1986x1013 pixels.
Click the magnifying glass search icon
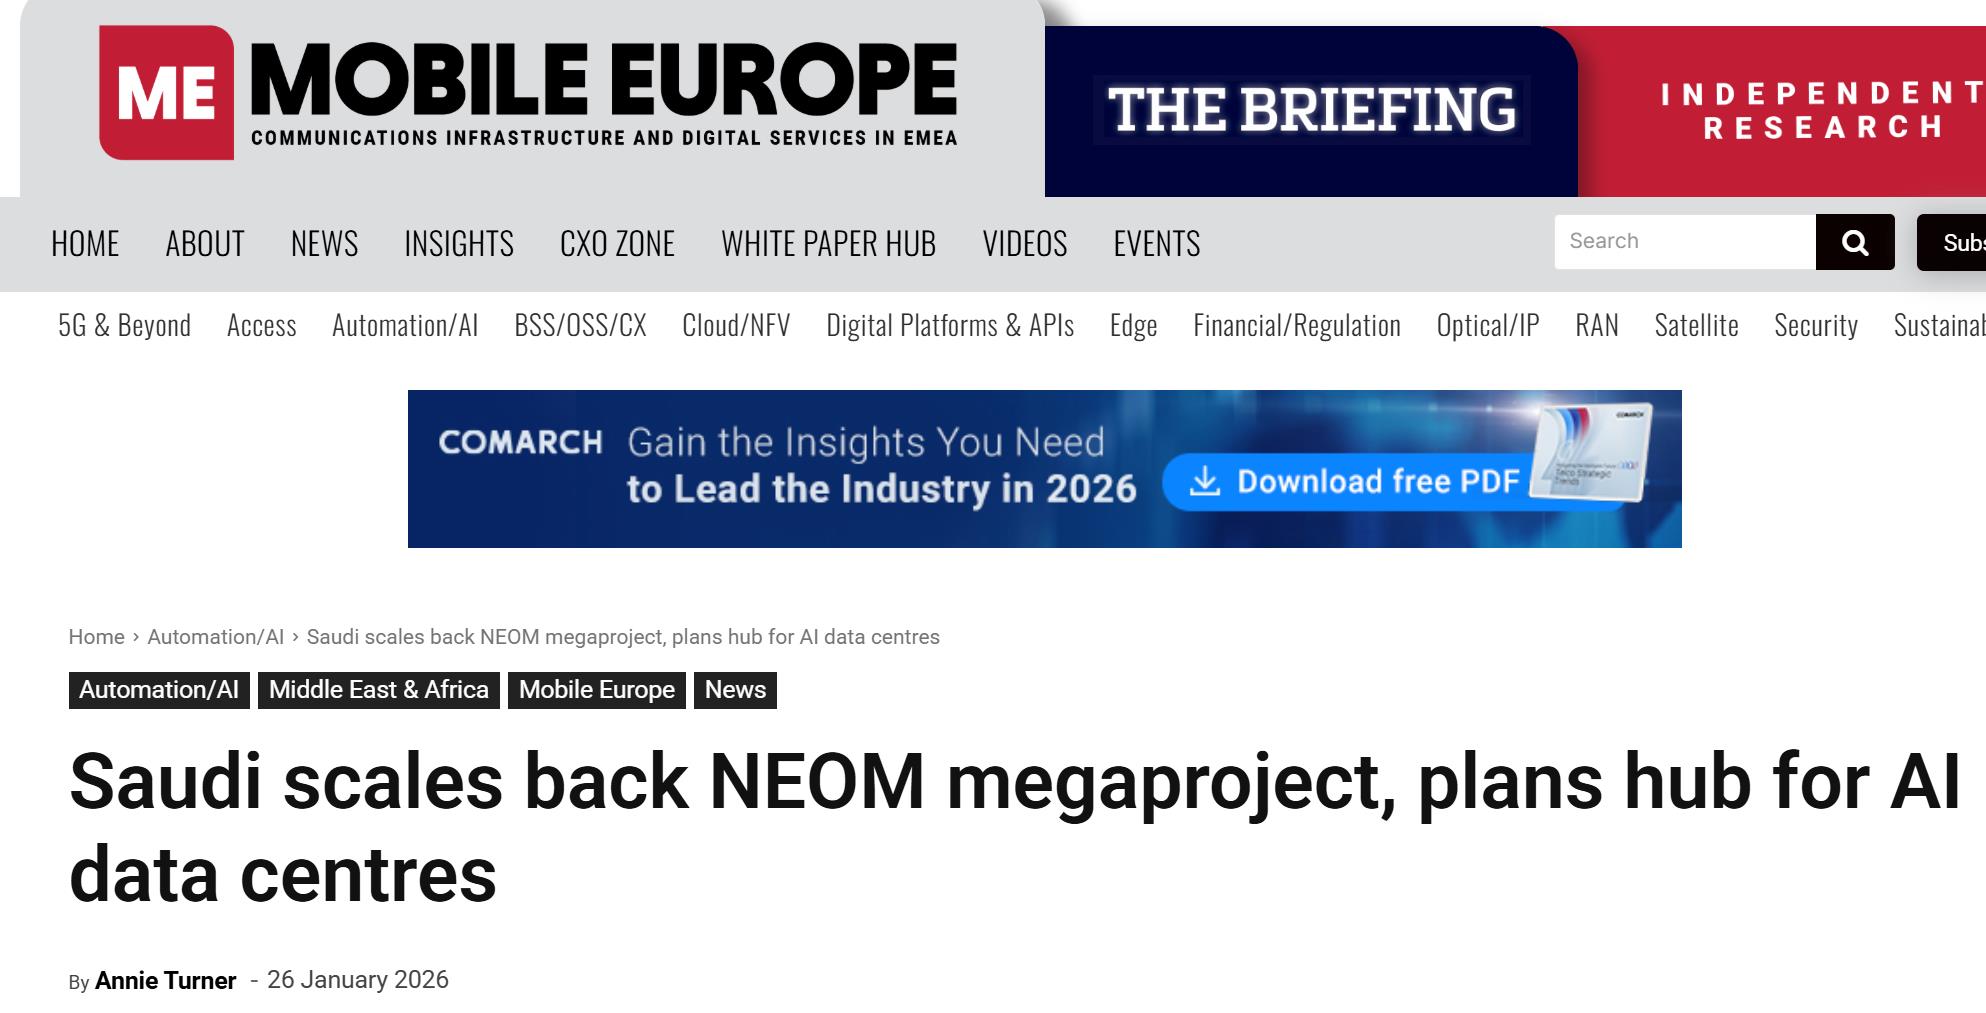1855,242
